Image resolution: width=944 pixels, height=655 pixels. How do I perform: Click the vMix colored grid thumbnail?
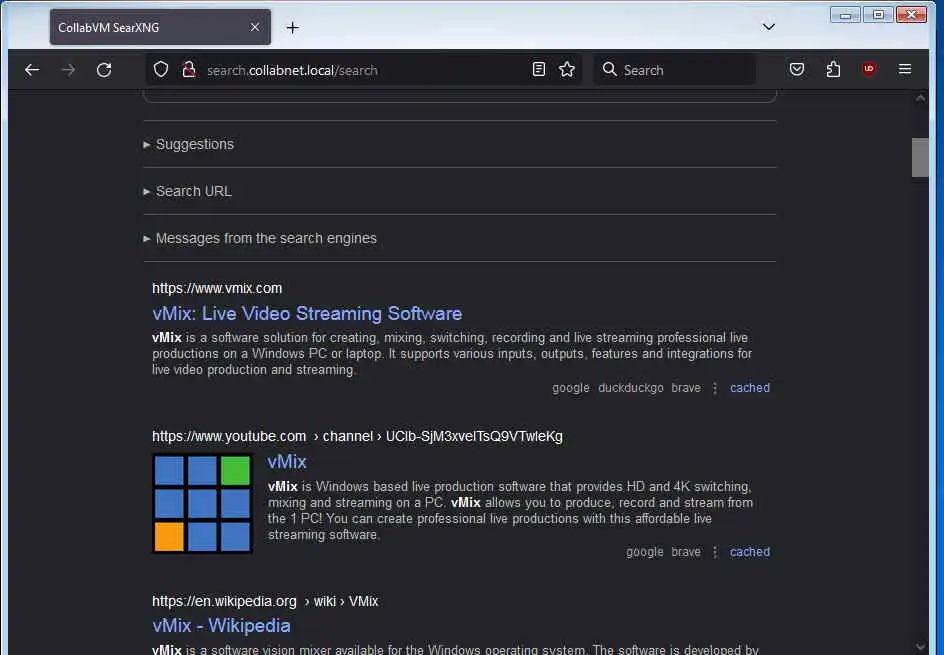pyautogui.click(x=202, y=503)
